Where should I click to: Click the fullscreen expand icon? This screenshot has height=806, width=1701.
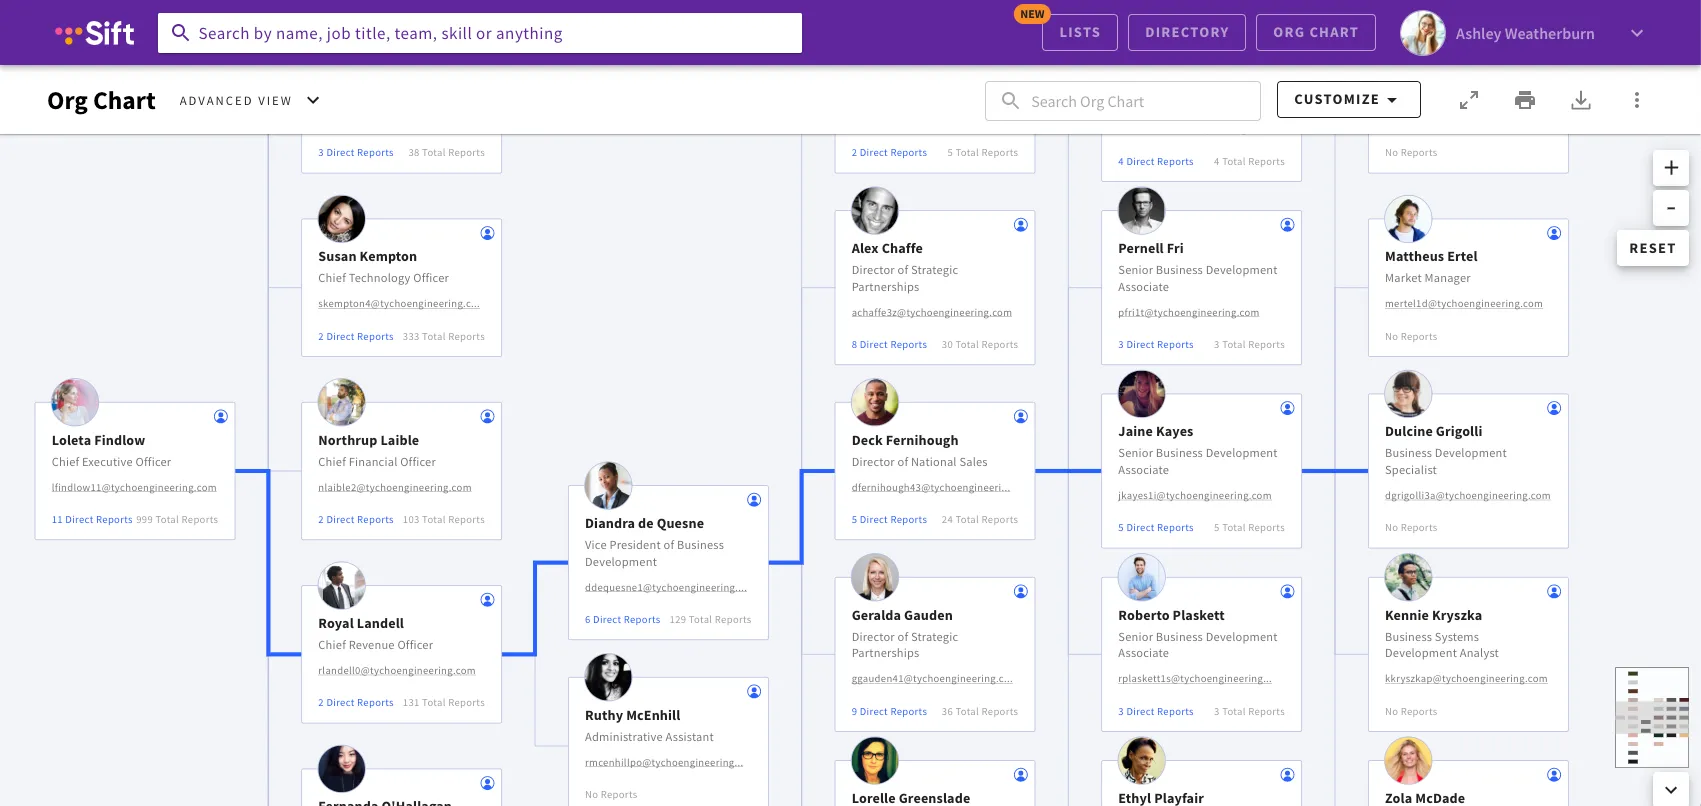tap(1468, 100)
